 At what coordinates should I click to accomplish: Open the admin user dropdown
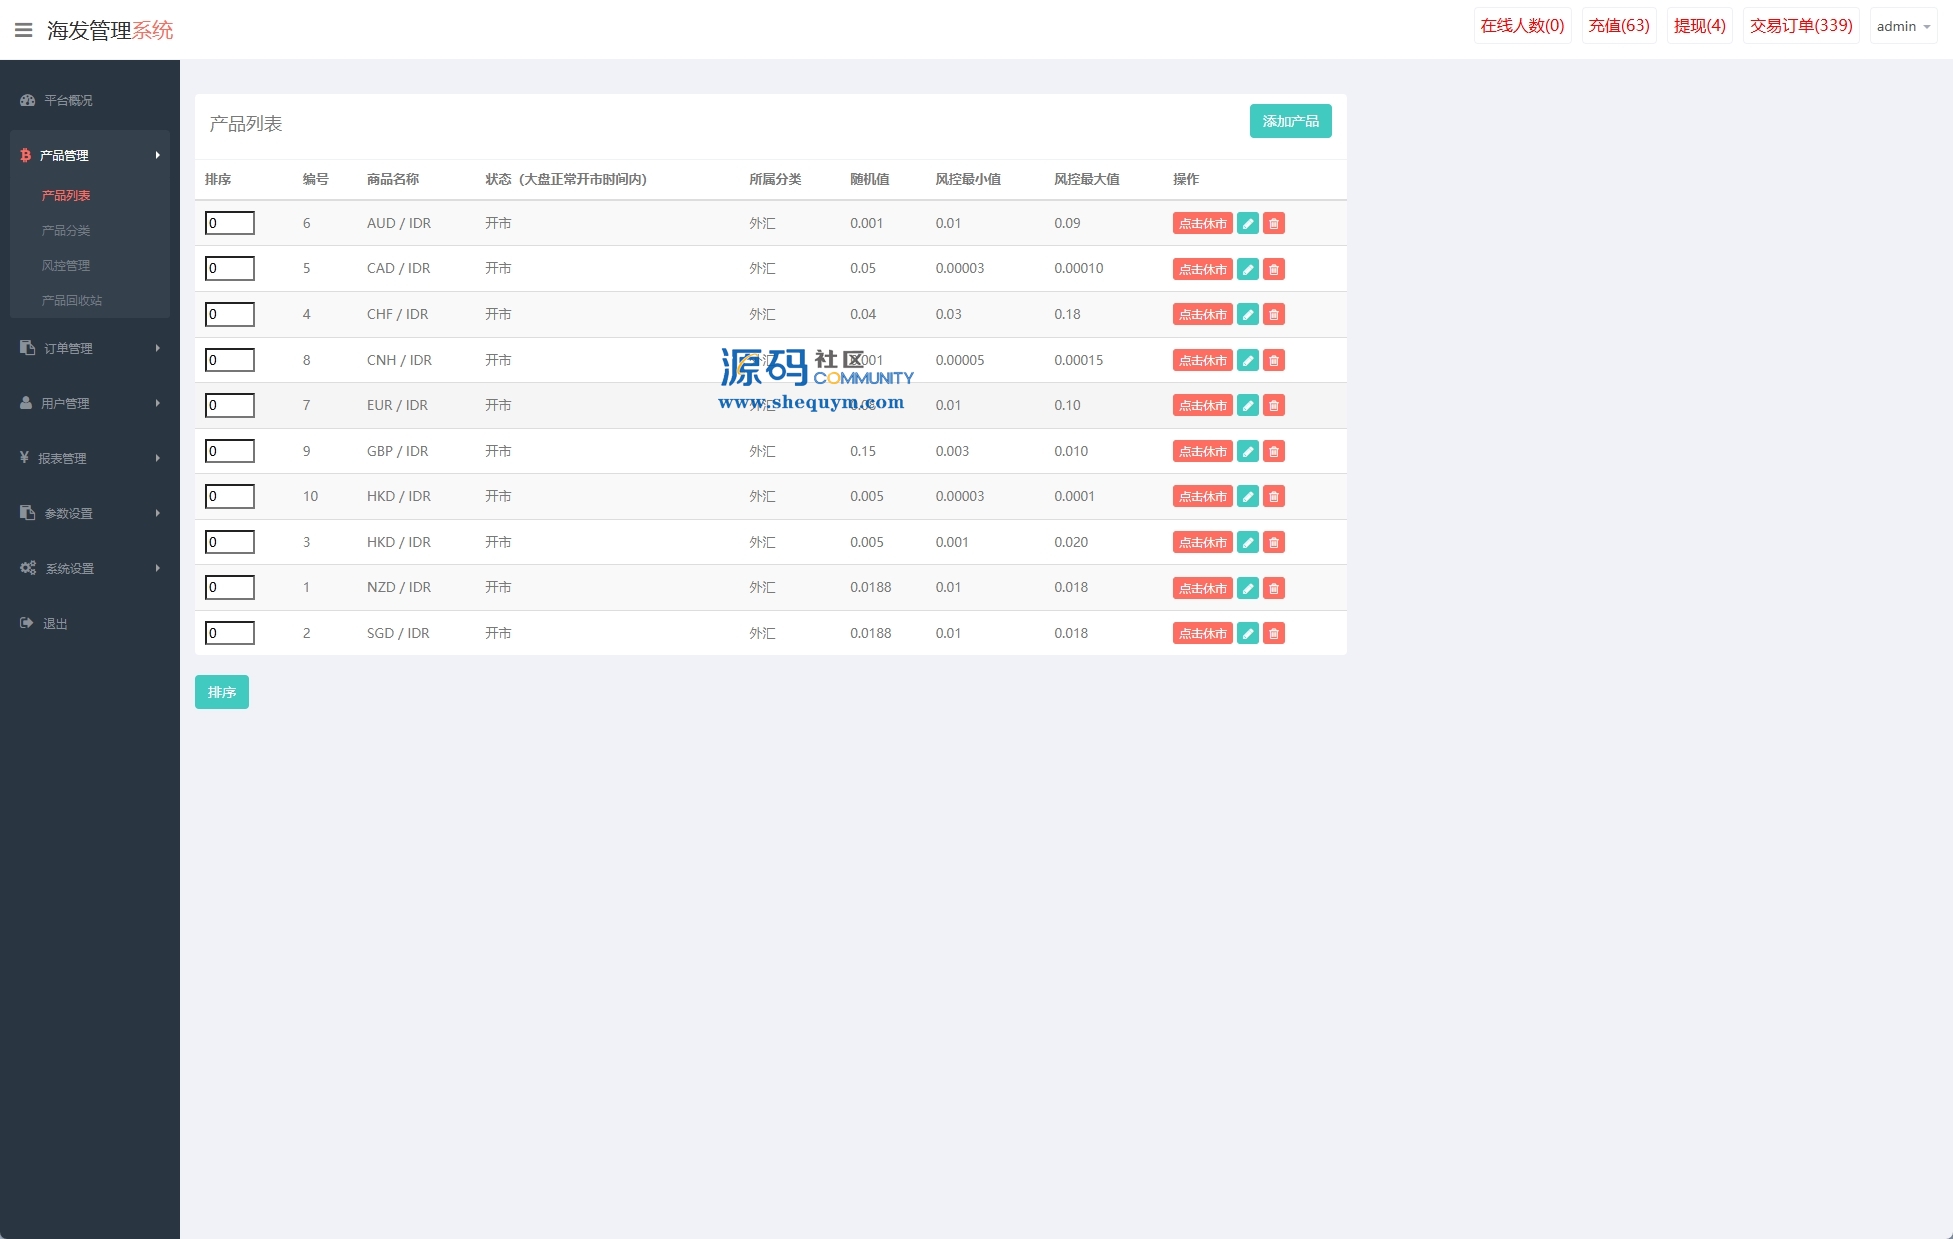pos(1902,26)
